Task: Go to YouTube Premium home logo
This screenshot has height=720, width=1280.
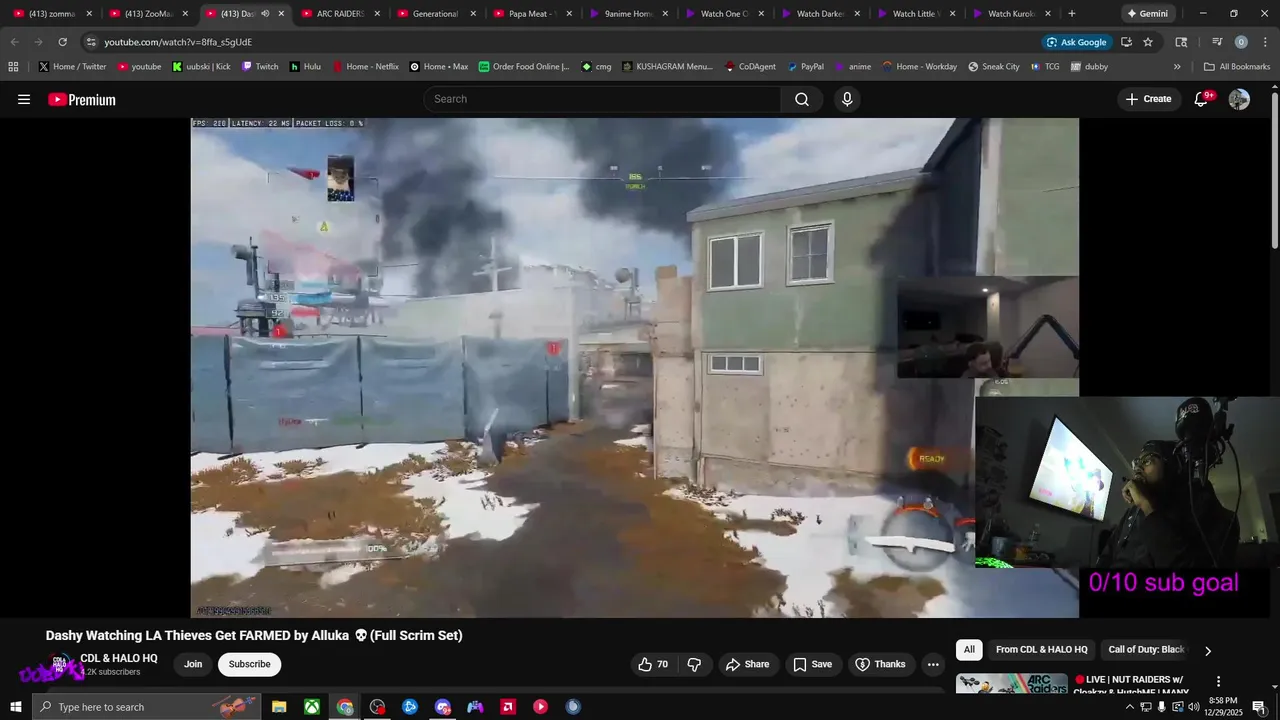Action: click(82, 99)
